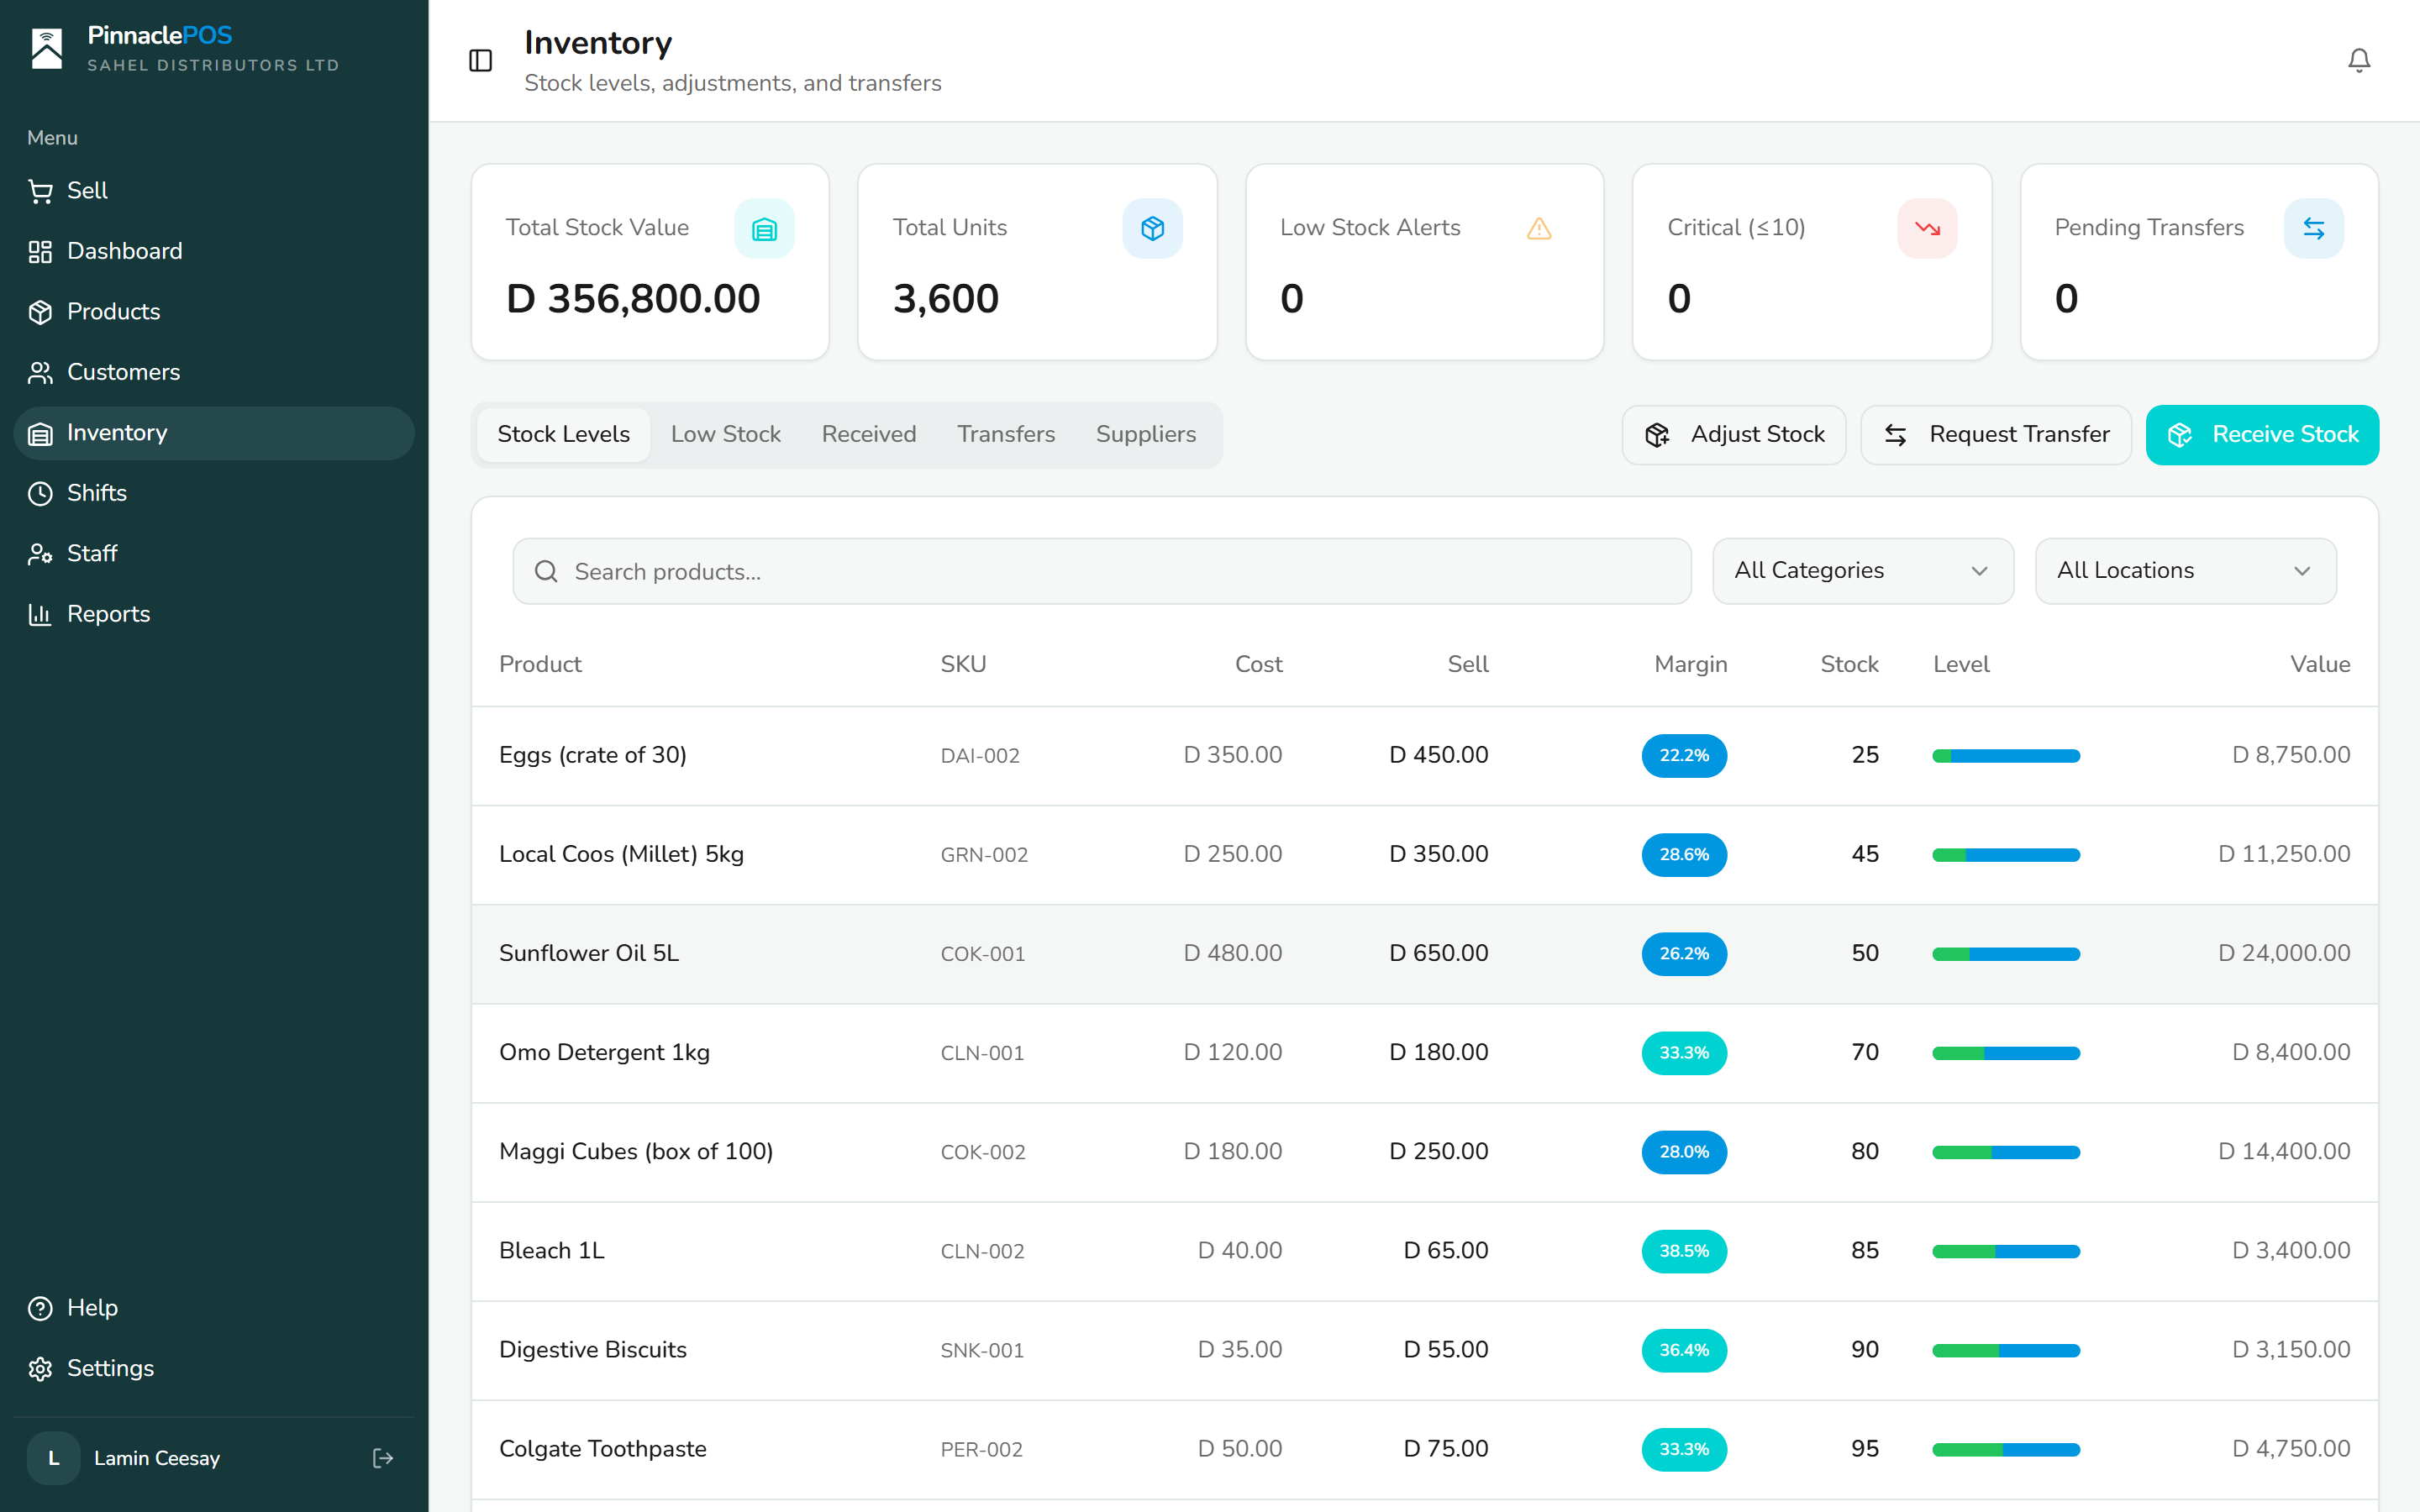The width and height of the screenshot is (2420, 1512).
Task: Click the Receive Stock button
Action: [x=2262, y=434]
